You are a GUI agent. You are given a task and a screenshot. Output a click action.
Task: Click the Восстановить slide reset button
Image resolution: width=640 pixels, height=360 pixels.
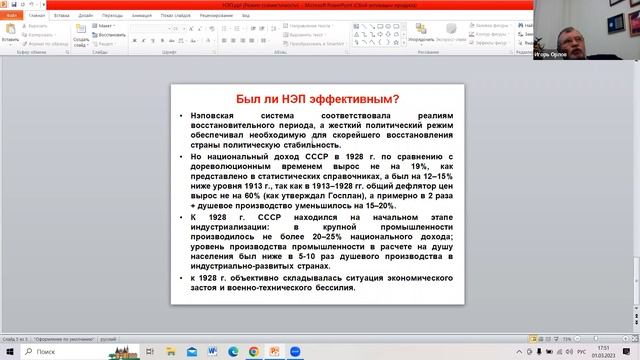pyautogui.click(x=109, y=35)
